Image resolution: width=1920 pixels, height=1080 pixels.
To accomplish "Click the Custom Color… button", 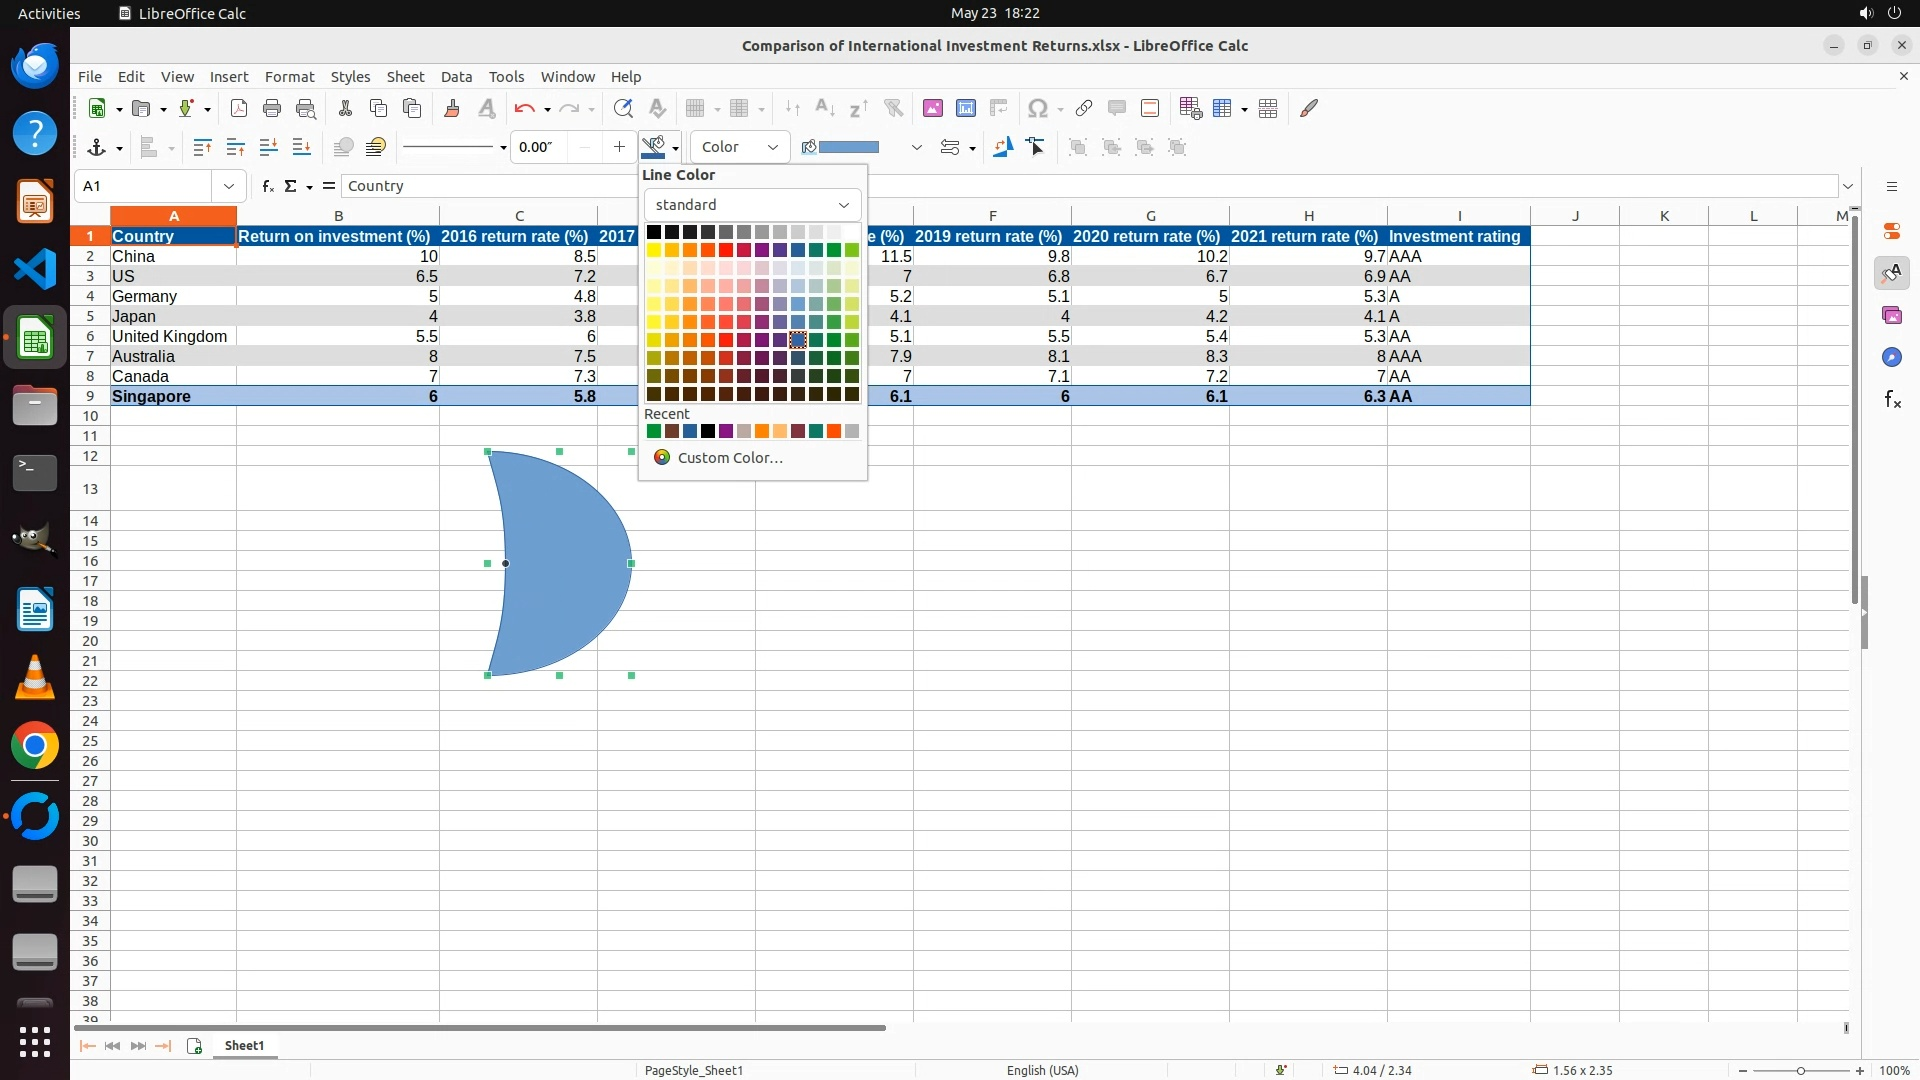I will click(729, 458).
